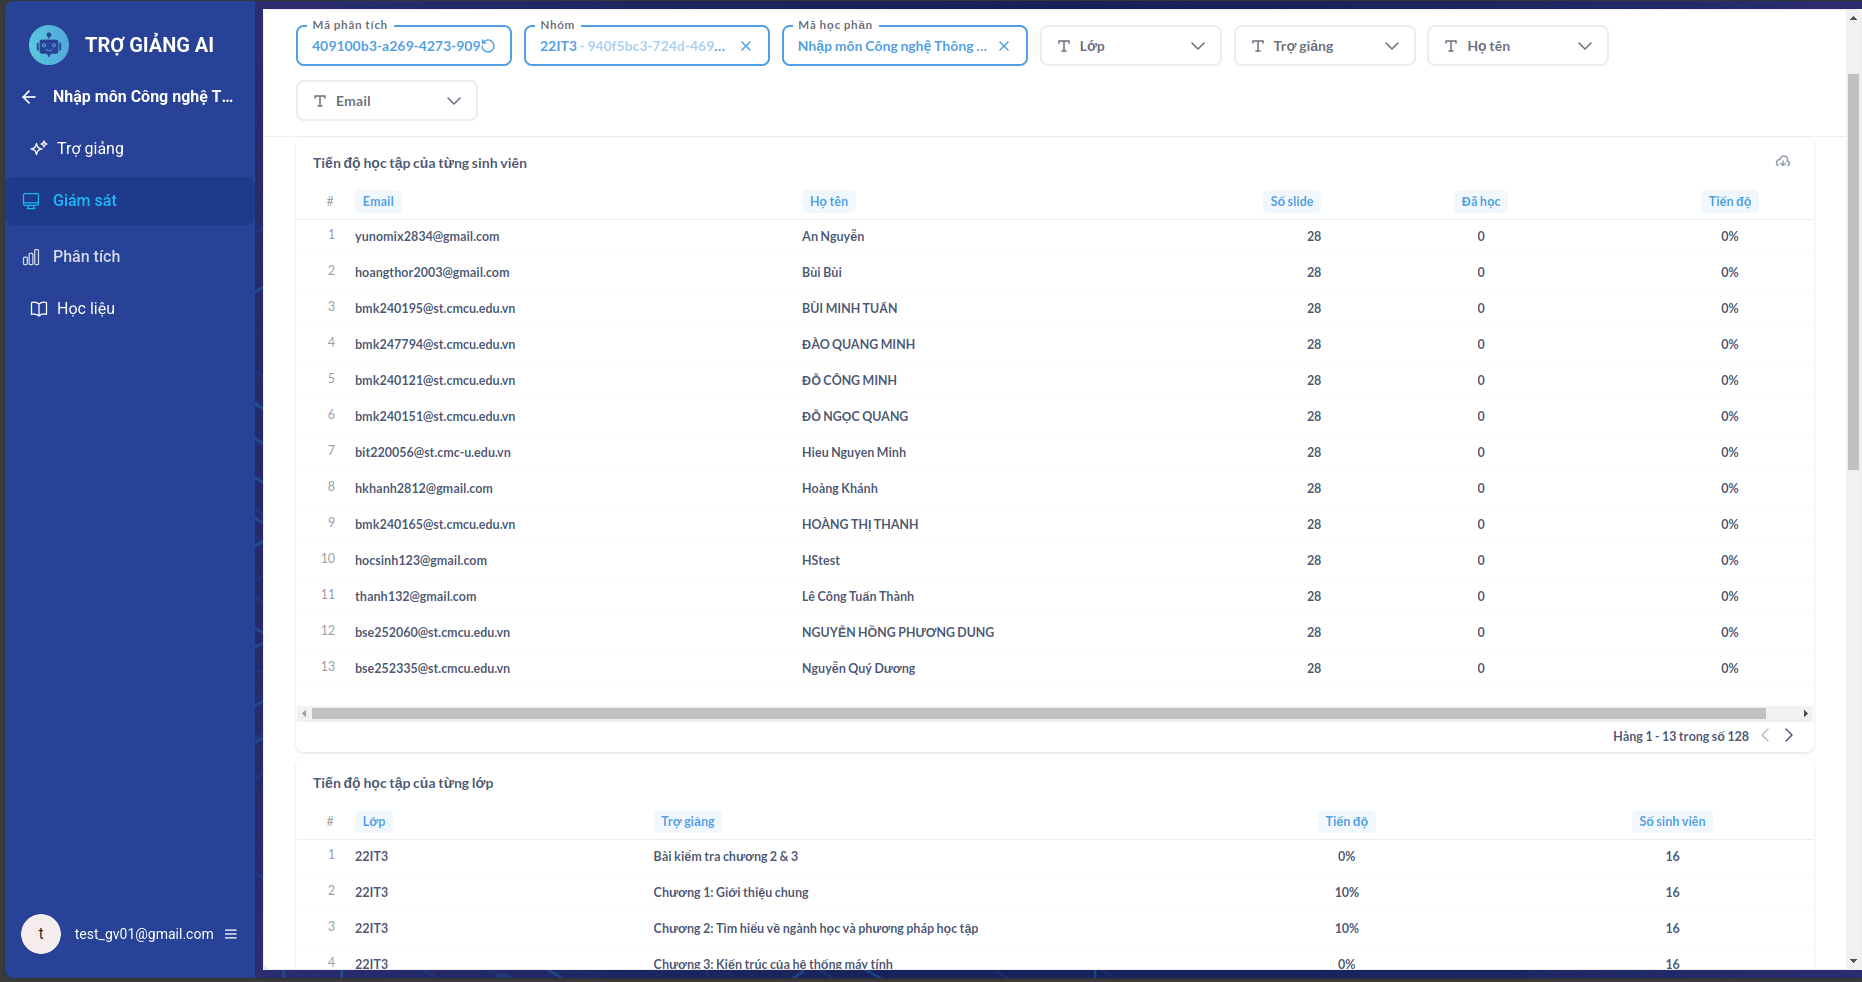Go to previous page of student table
This screenshot has height=982, width=1862.
point(1765,736)
